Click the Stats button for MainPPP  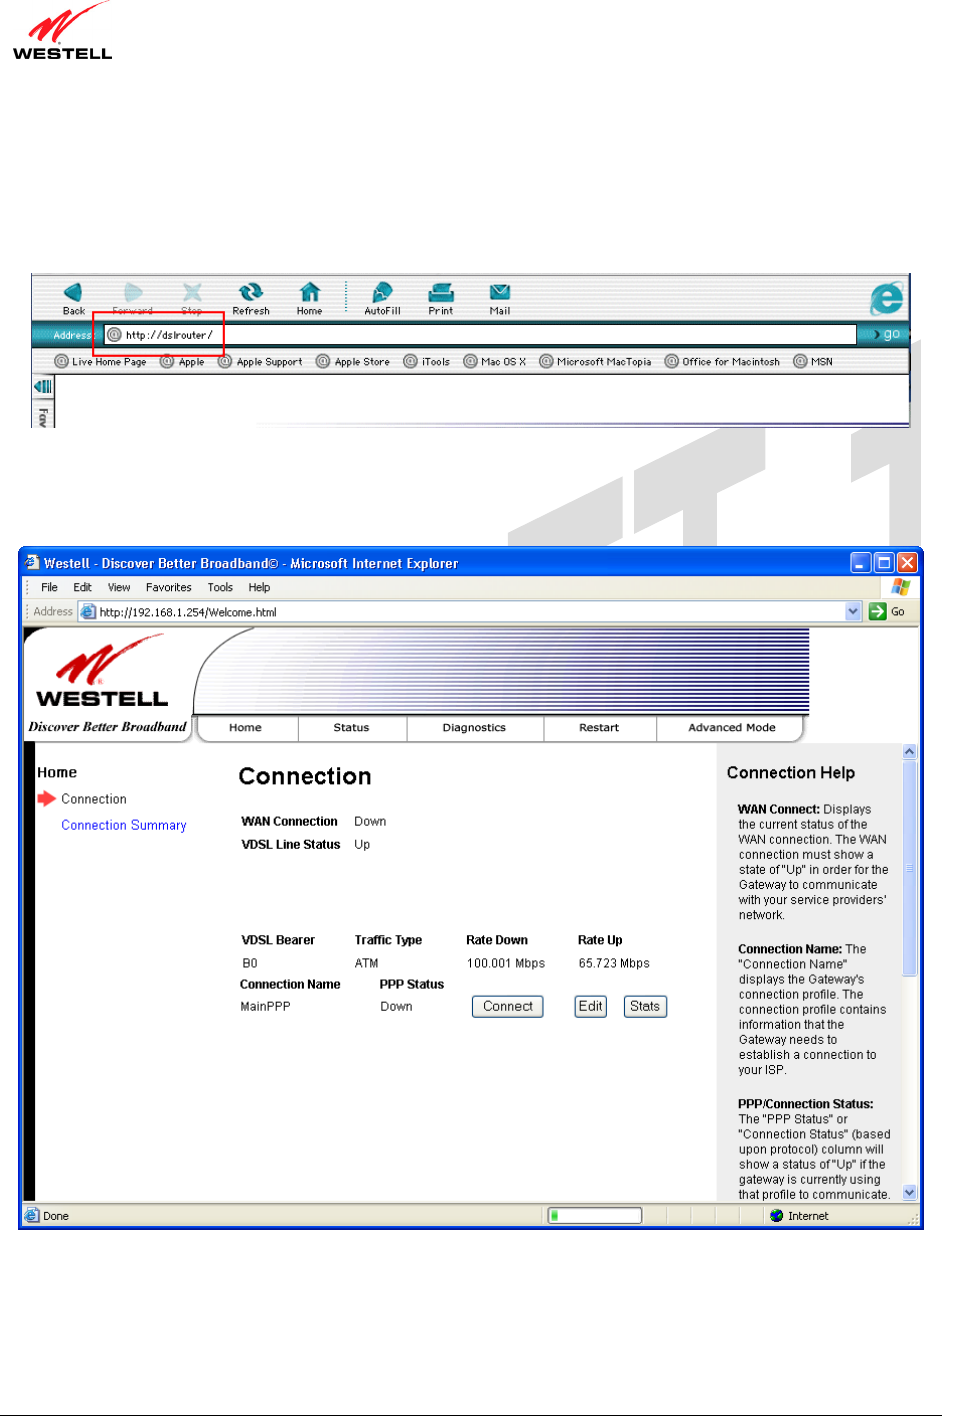645,1007
